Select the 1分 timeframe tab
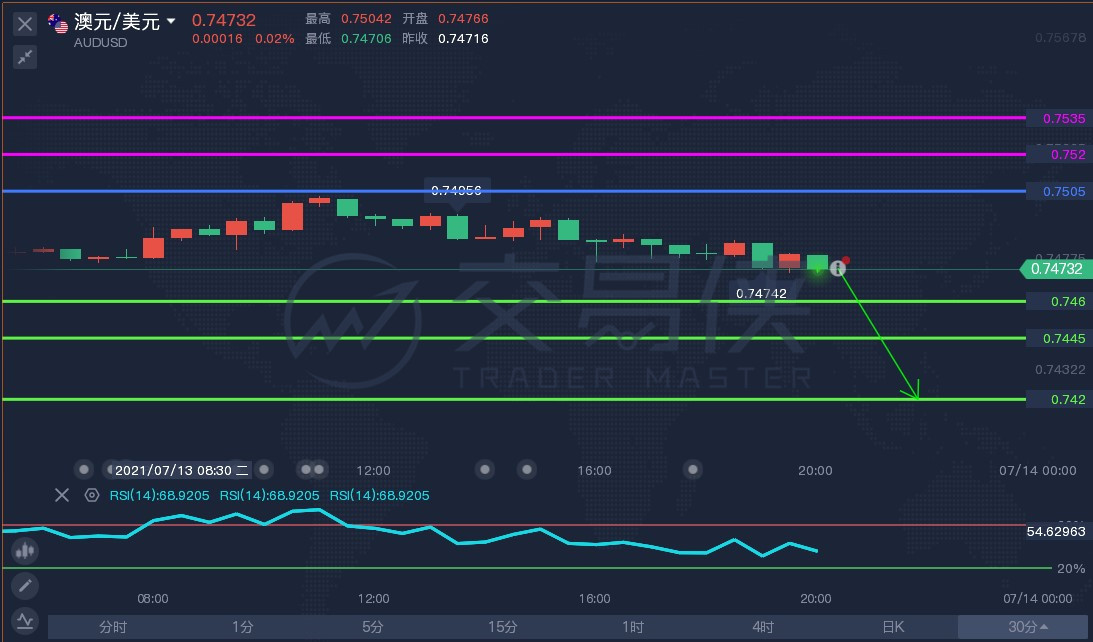The image size is (1093, 642). [243, 627]
